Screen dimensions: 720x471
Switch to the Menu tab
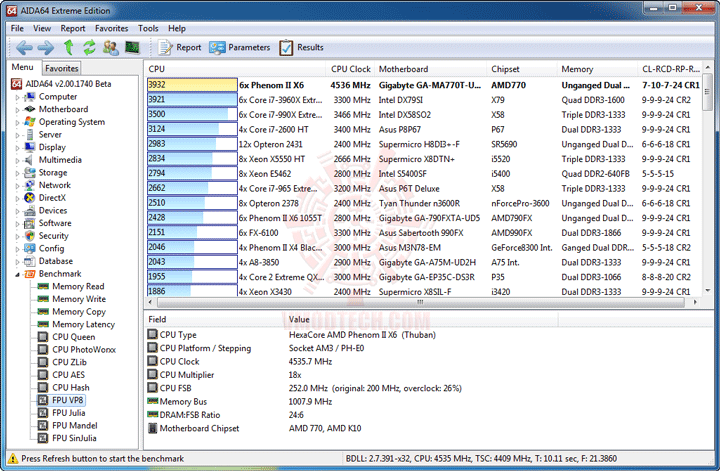pos(22,67)
